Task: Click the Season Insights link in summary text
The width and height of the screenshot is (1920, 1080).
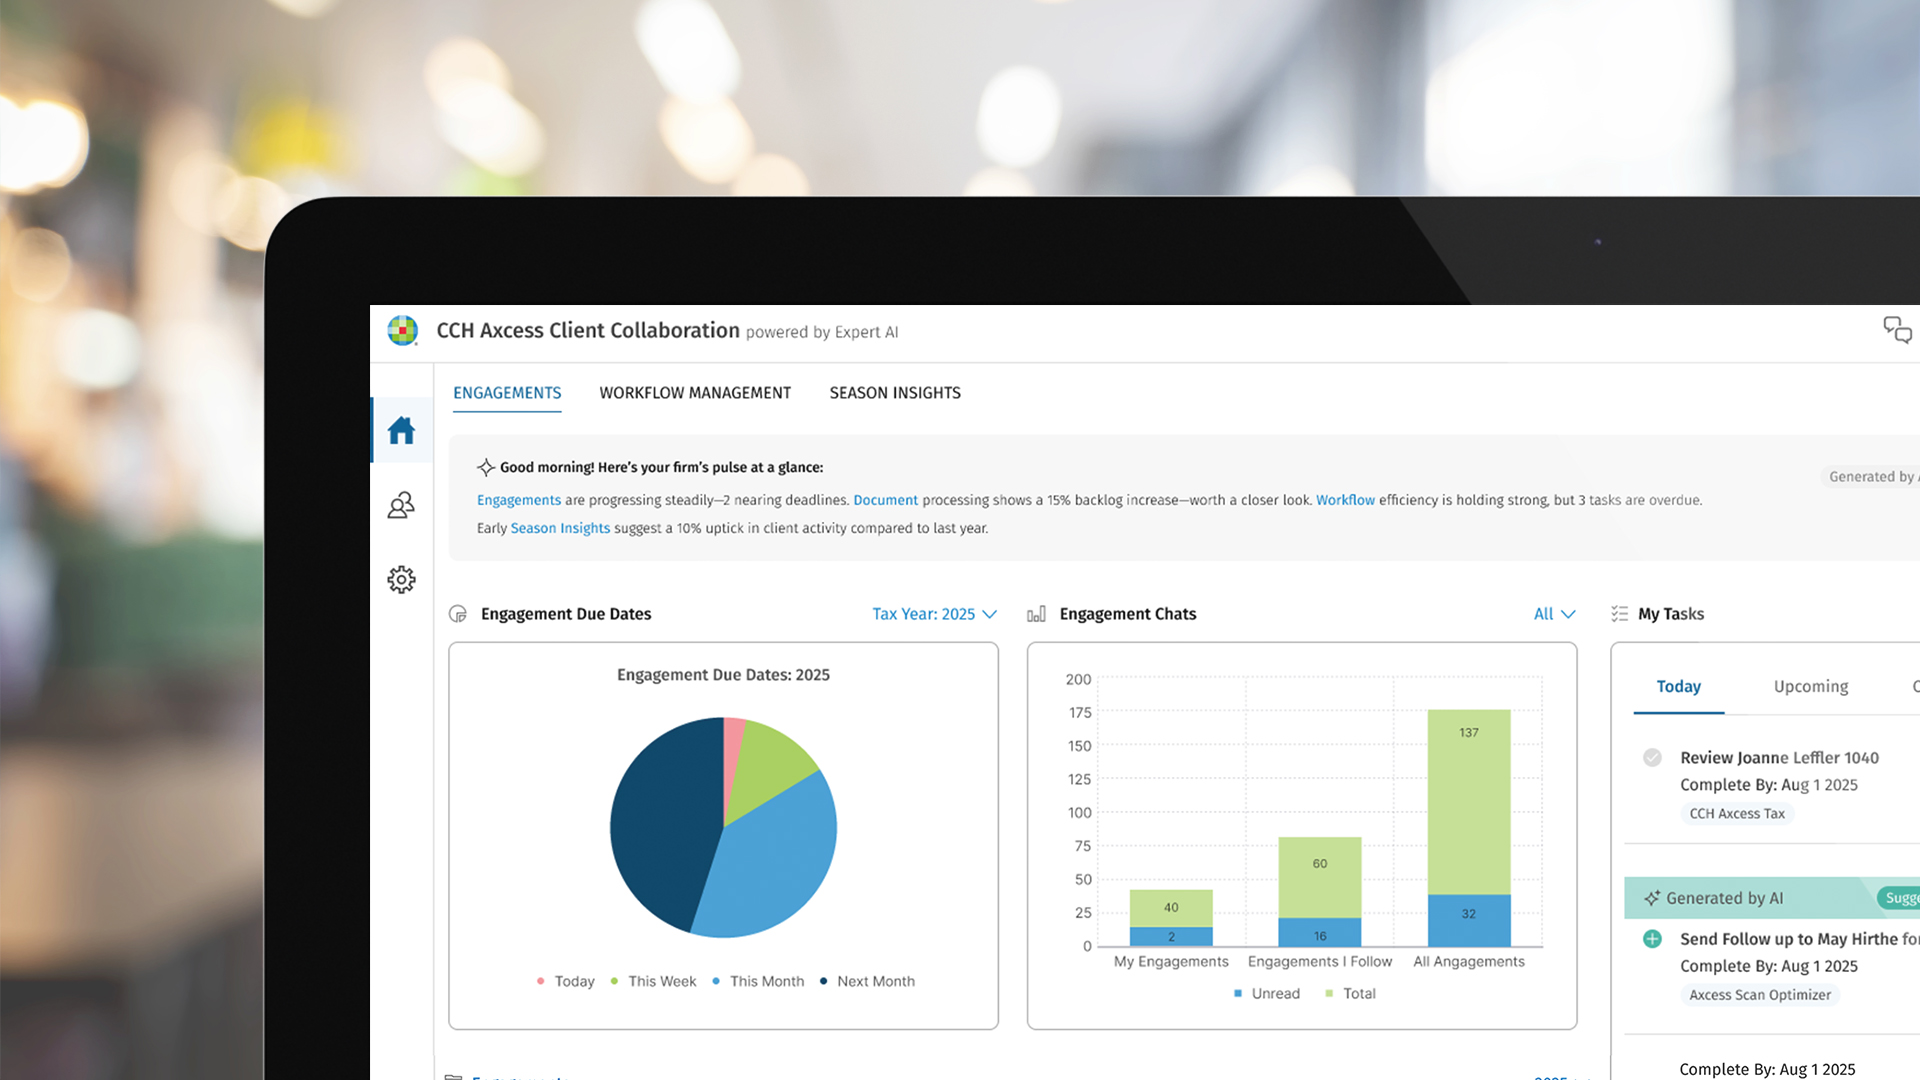Action: [560, 528]
